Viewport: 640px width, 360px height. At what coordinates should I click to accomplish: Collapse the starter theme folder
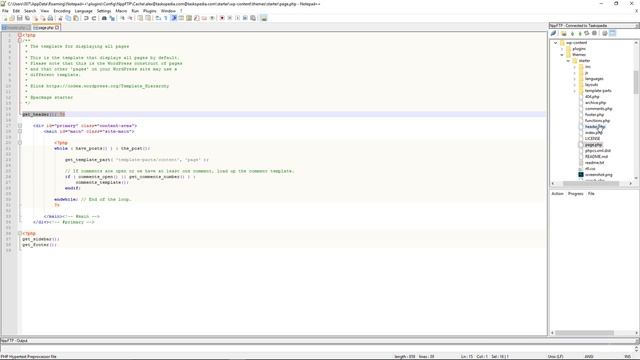[x=568, y=60]
